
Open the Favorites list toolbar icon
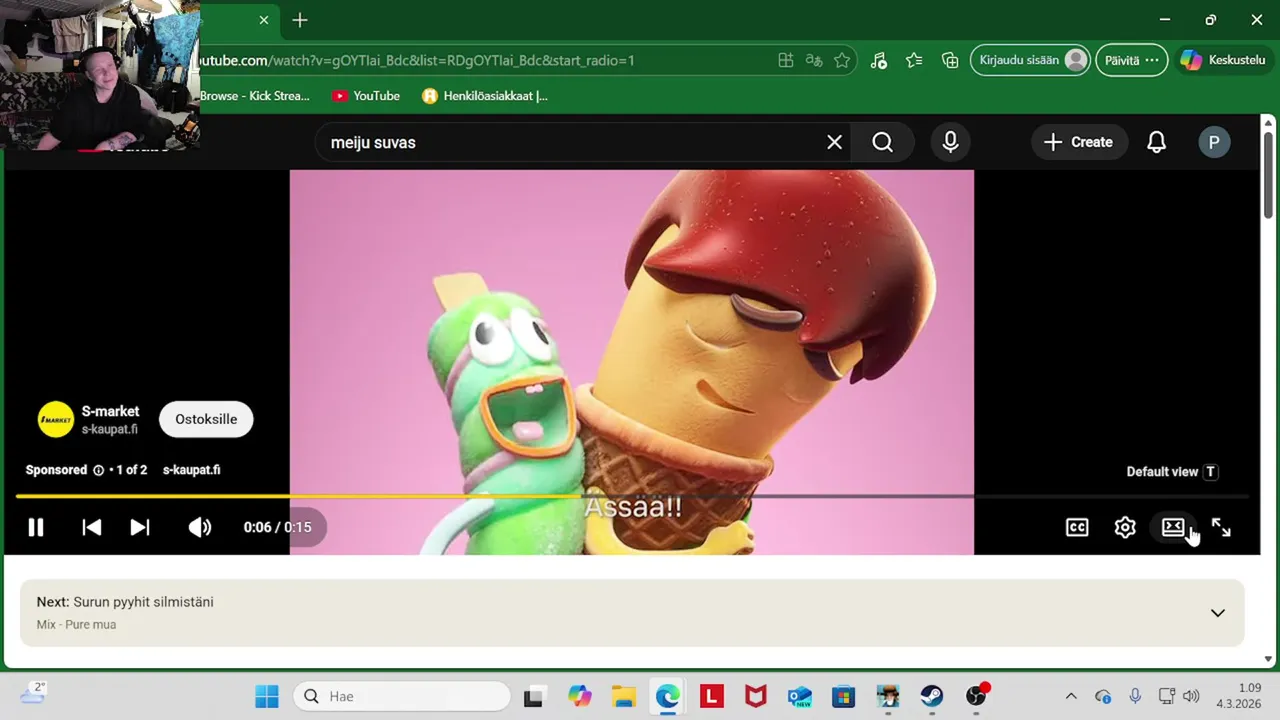pyautogui.click(x=914, y=60)
